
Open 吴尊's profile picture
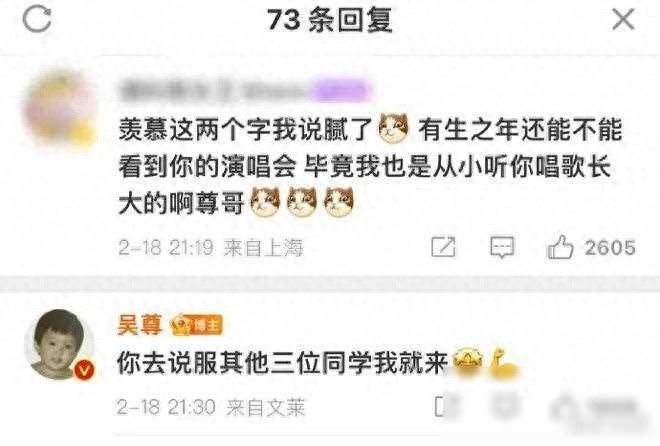(59, 344)
